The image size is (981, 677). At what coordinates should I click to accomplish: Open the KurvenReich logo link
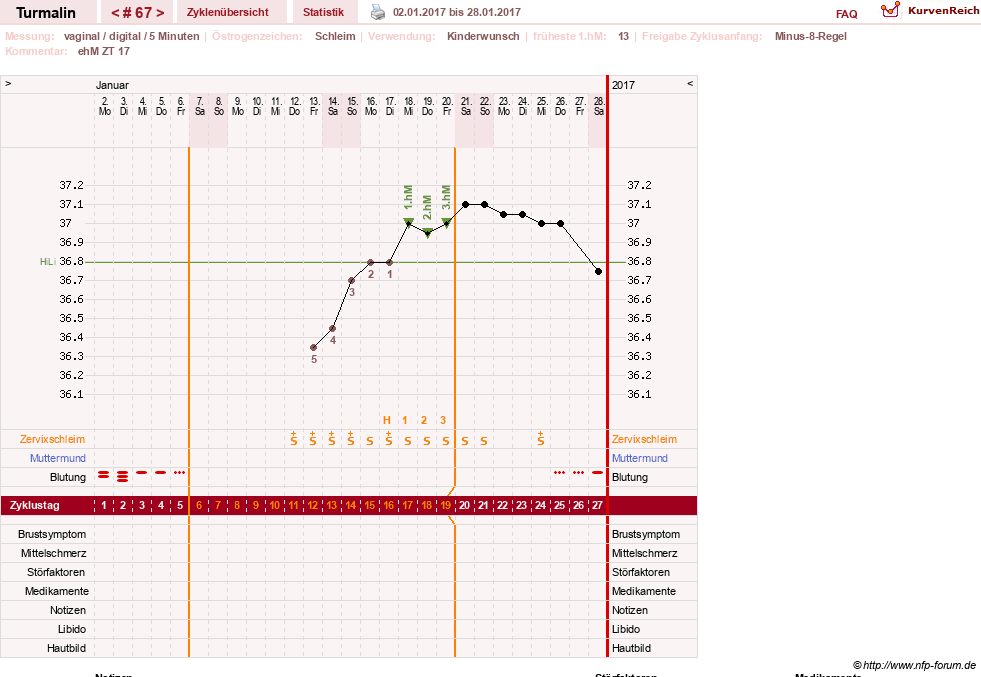click(x=930, y=11)
